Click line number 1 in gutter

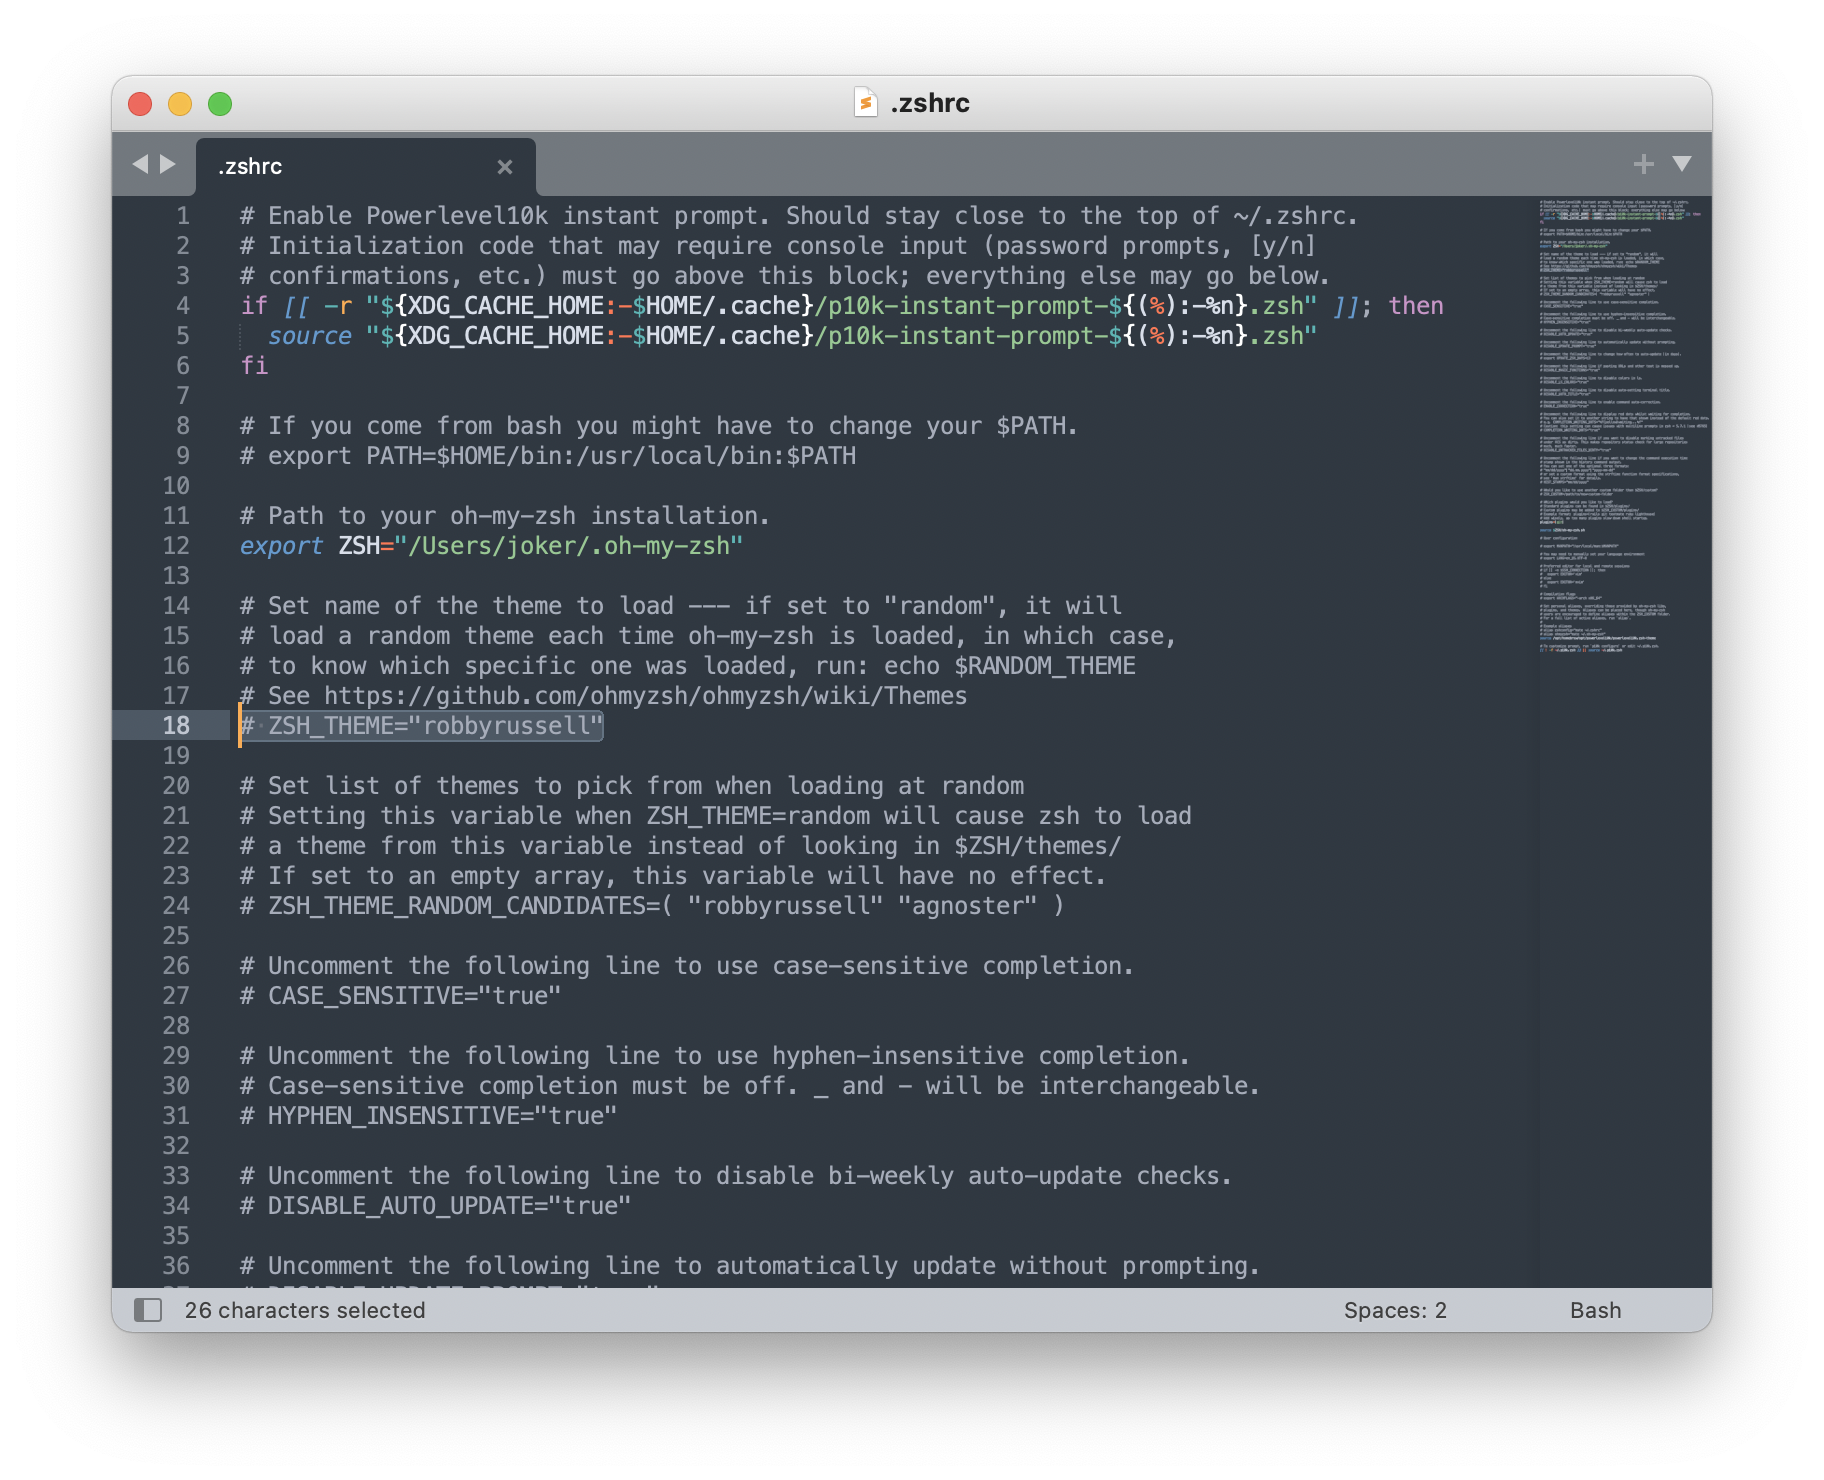point(183,216)
